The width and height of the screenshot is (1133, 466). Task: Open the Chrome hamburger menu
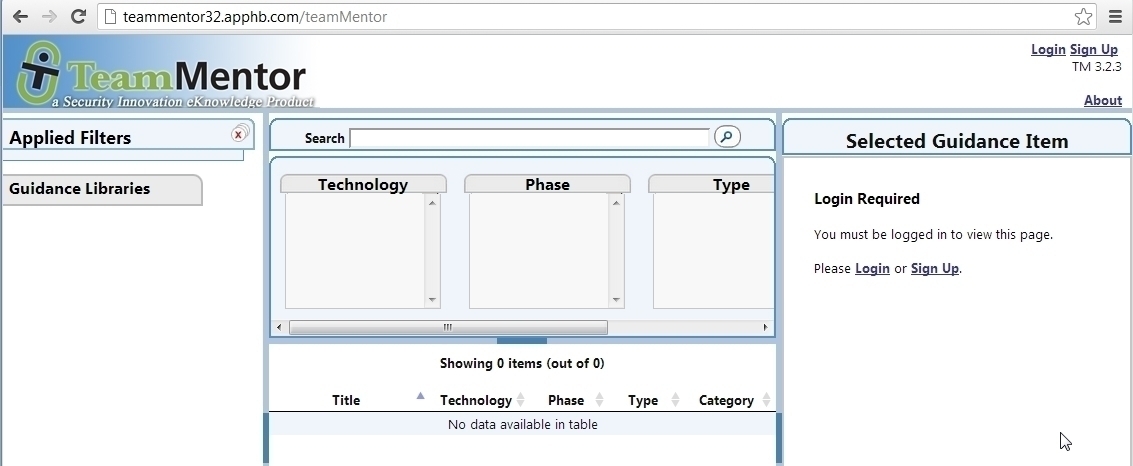point(1115,17)
